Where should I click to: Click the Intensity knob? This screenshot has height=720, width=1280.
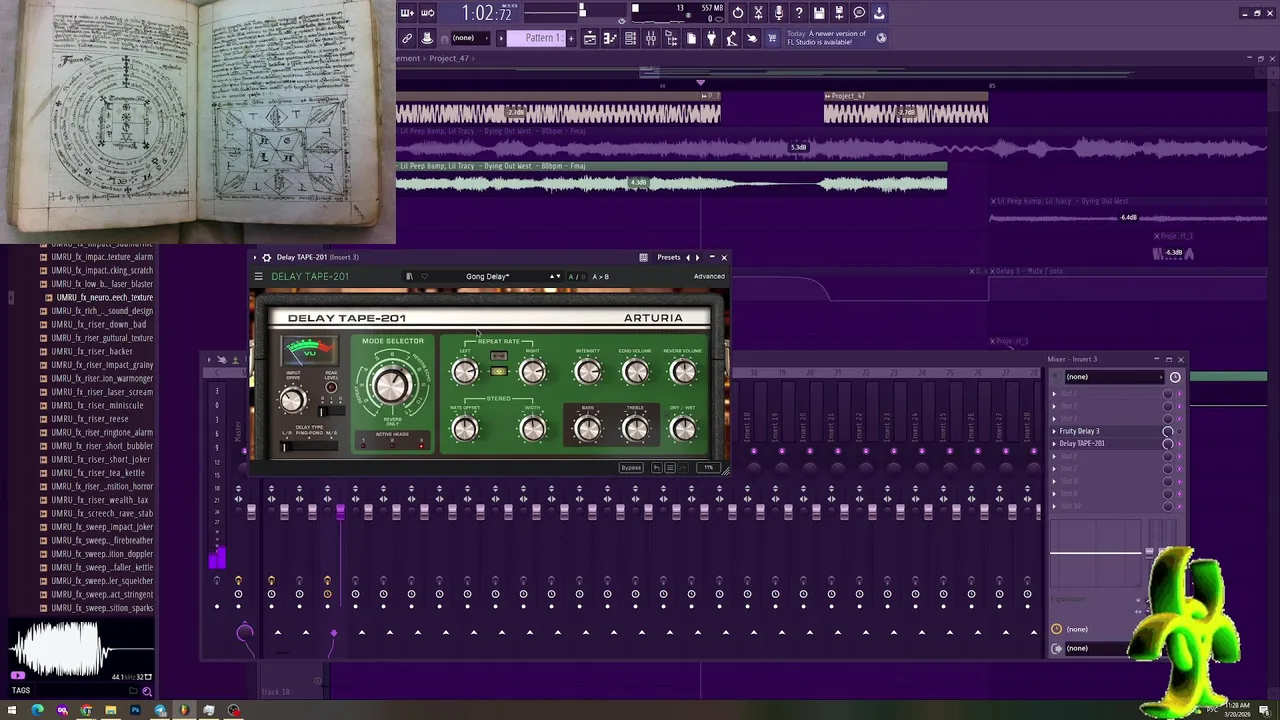(x=587, y=372)
